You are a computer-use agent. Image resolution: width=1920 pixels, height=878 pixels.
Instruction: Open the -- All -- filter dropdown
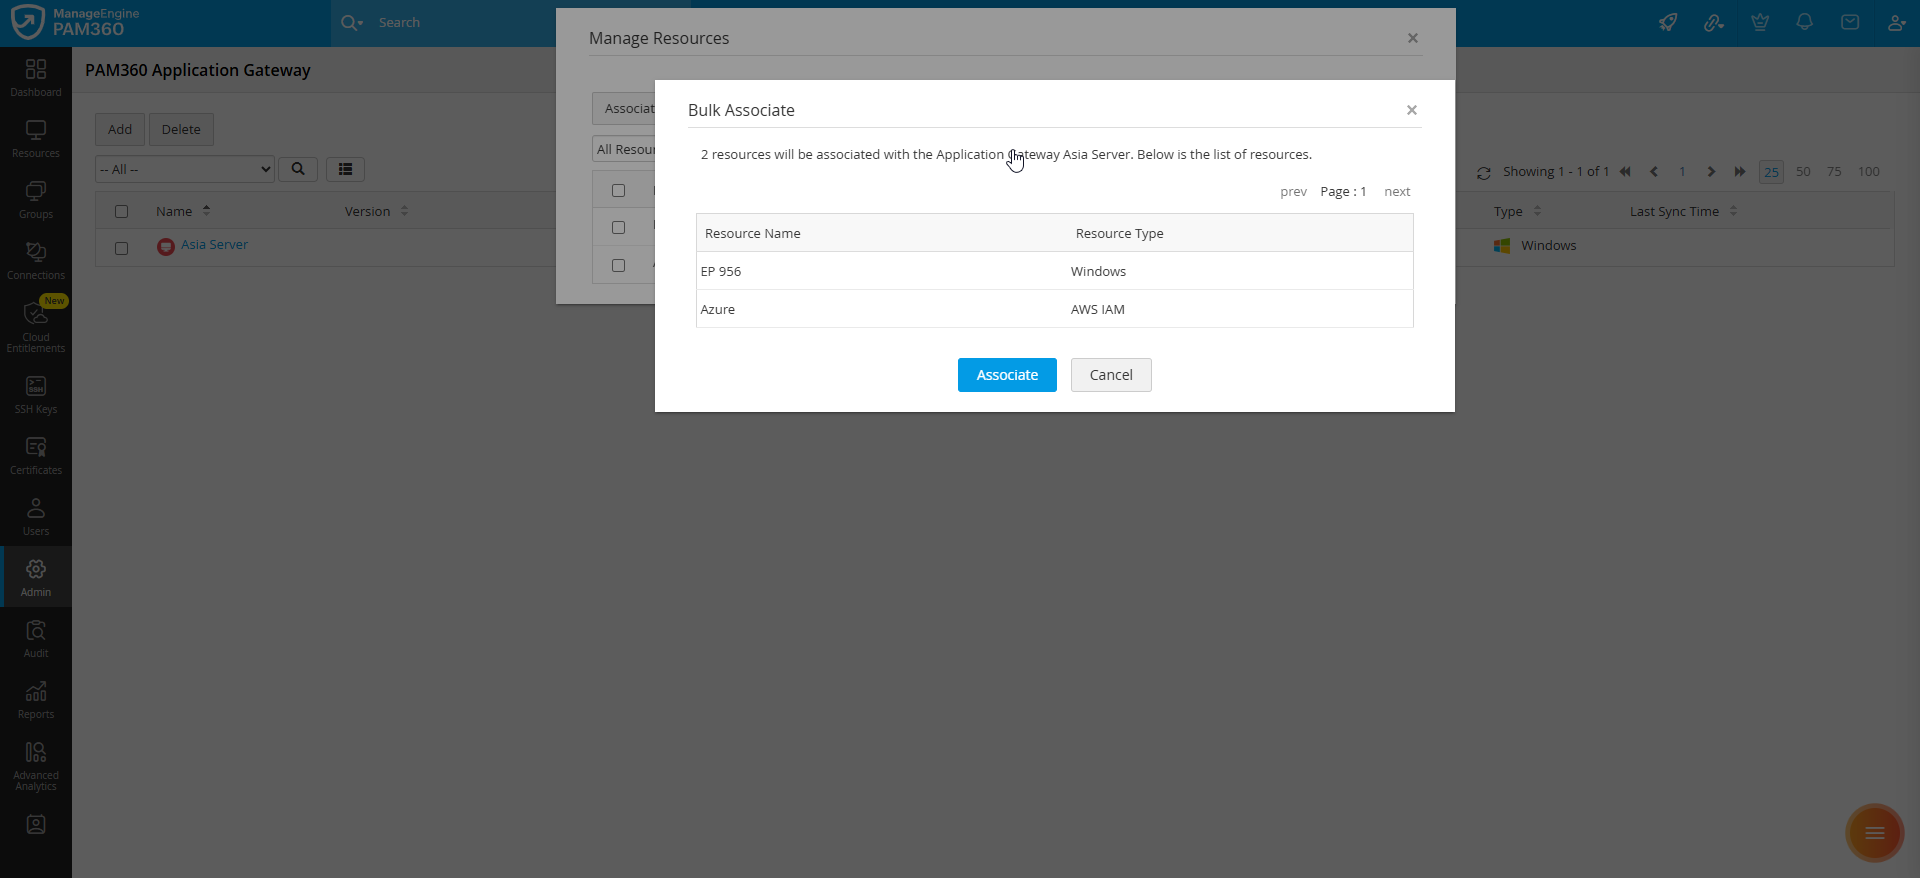pyautogui.click(x=185, y=169)
